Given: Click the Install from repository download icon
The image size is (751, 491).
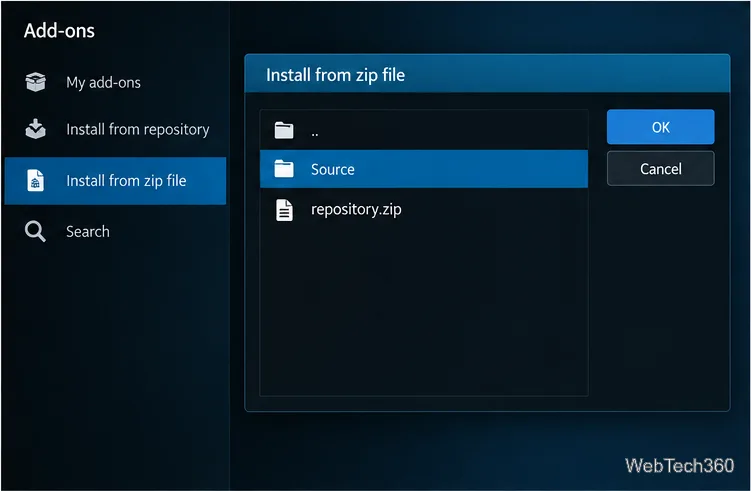Looking at the screenshot, I should (35, 129).
